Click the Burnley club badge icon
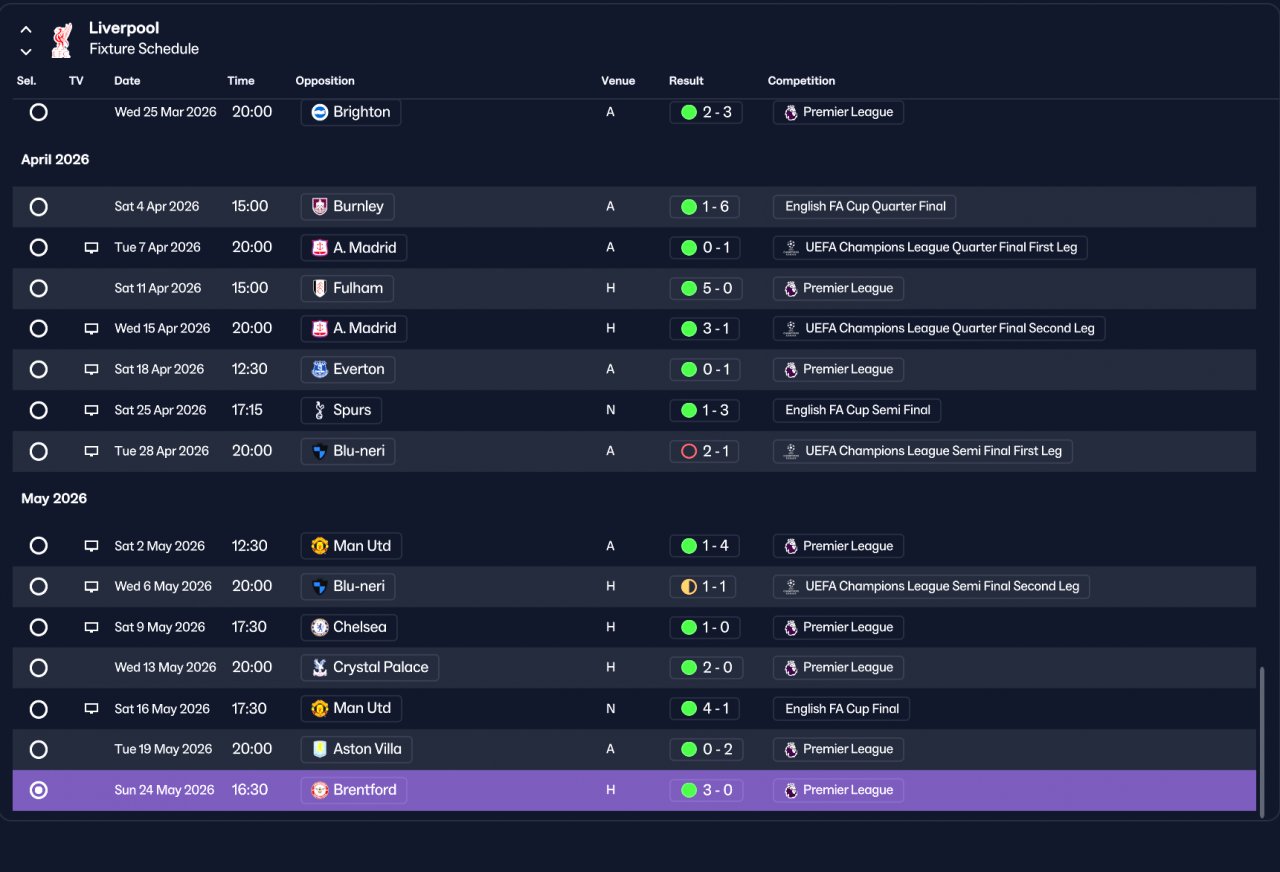The width and height of the screenshot is (1280, 872). (320, 207)
